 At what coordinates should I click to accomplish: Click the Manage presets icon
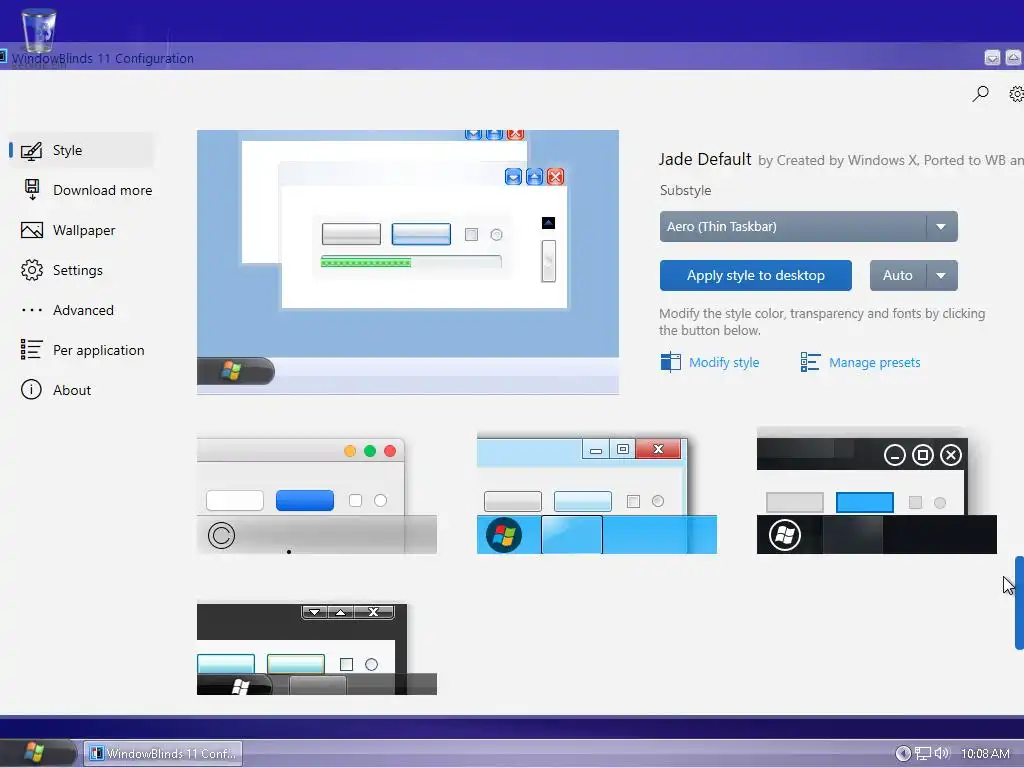(810, 362)
